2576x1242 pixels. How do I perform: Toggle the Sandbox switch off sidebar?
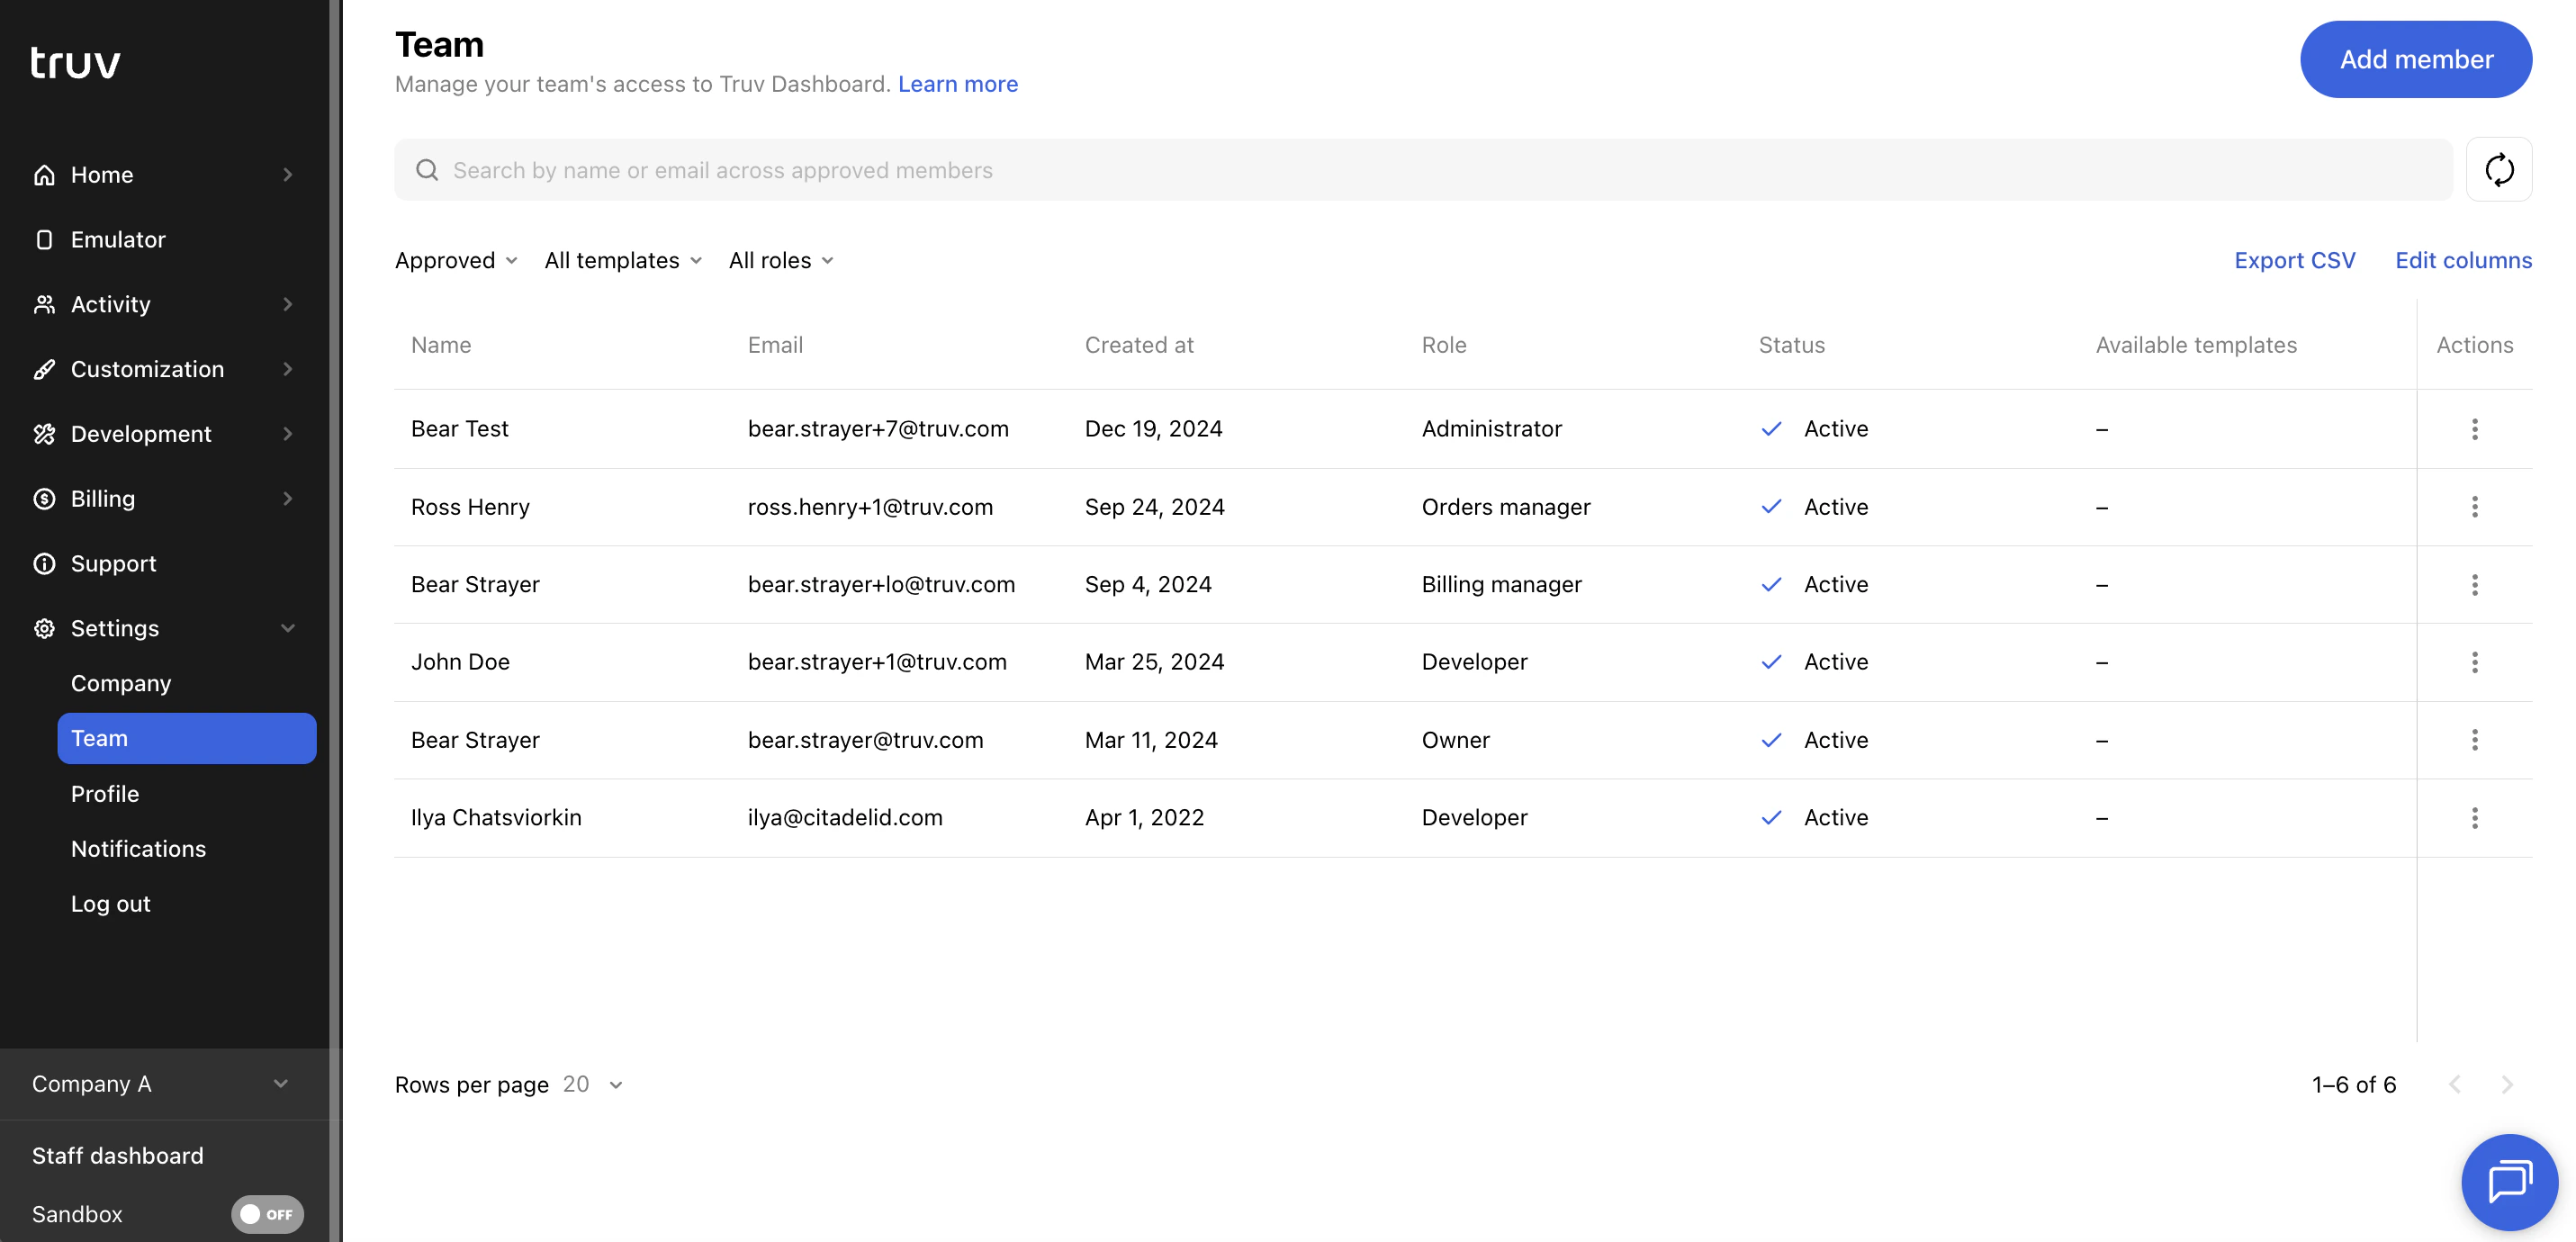click(x=266, y=1214)
